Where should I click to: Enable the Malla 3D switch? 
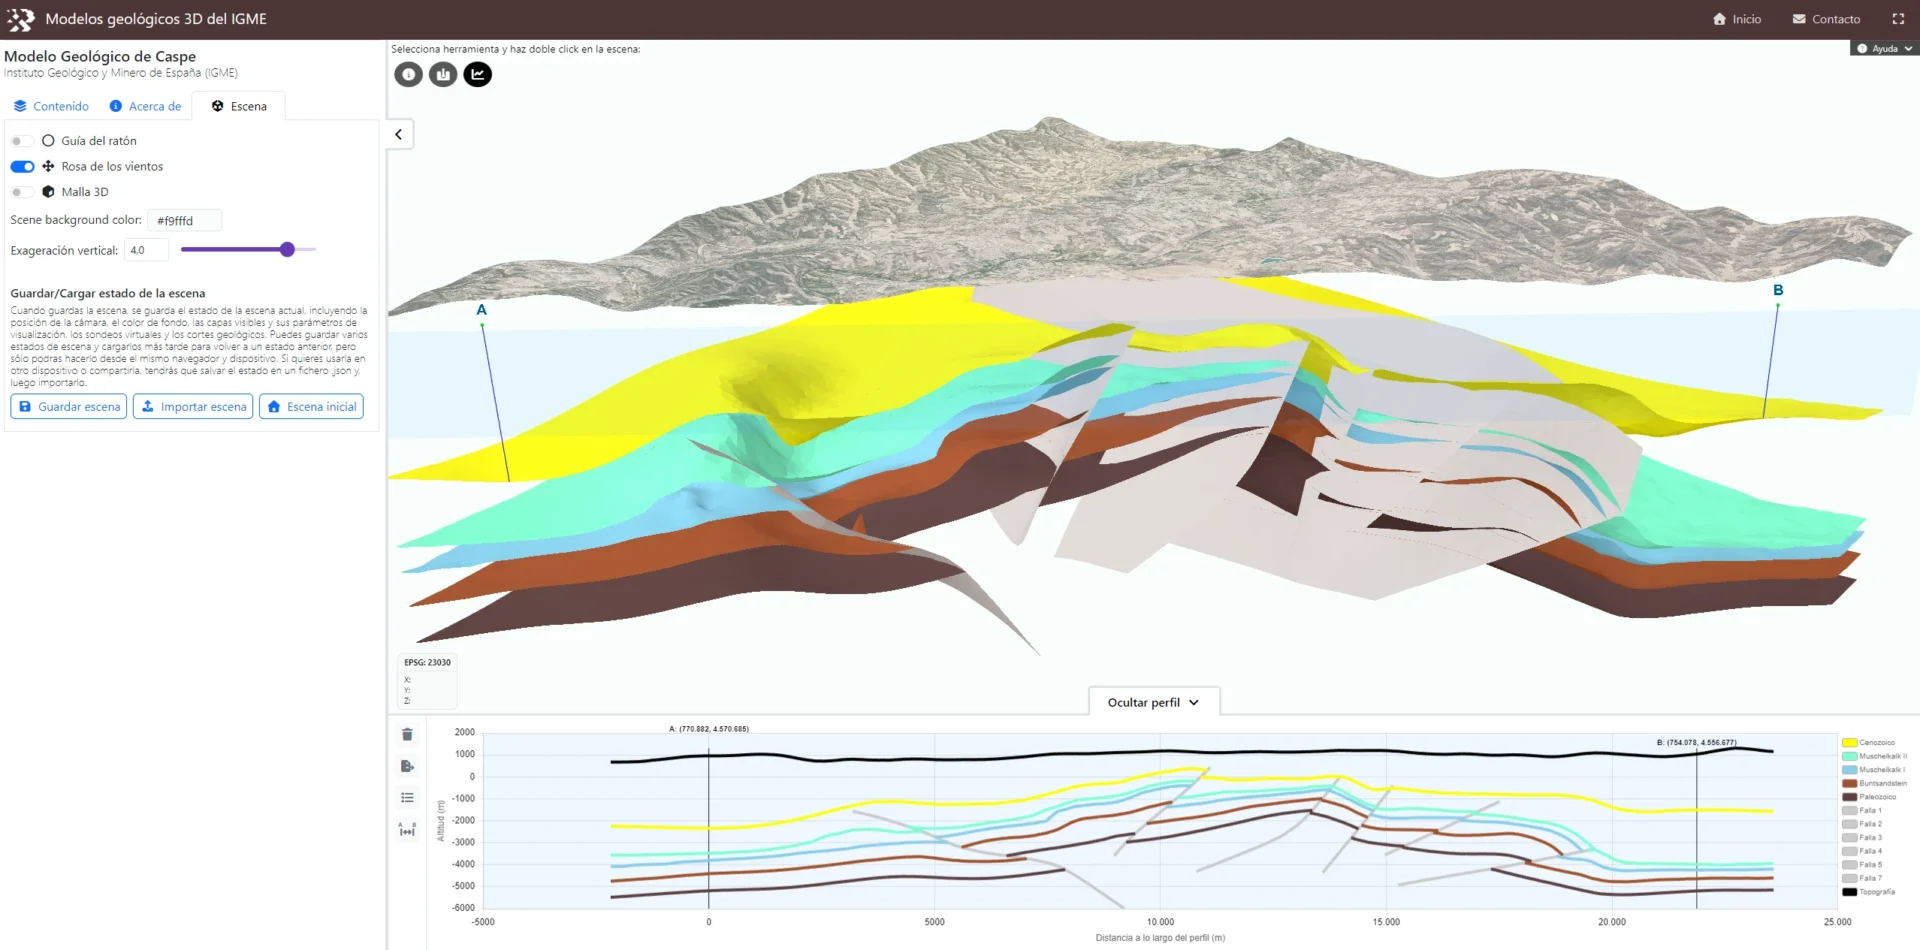click(22, 192)
